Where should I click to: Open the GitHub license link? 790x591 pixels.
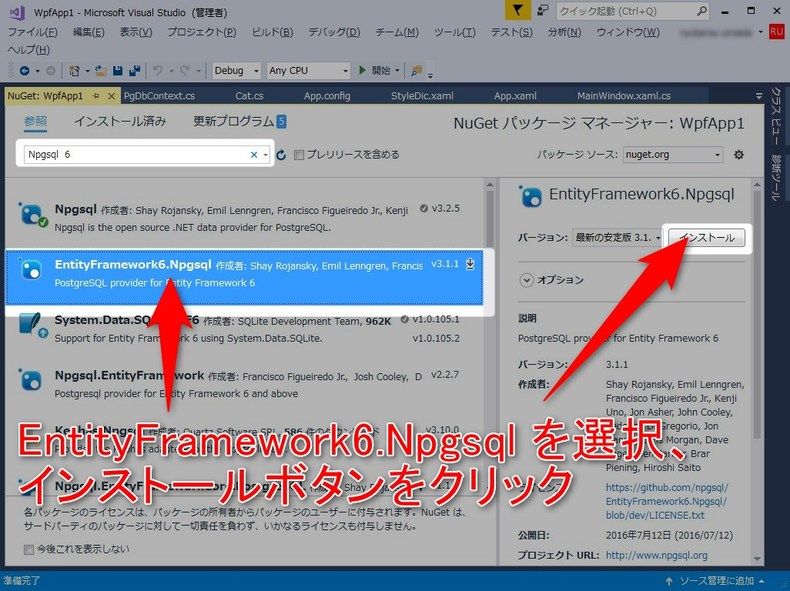[x=667, y=501]
